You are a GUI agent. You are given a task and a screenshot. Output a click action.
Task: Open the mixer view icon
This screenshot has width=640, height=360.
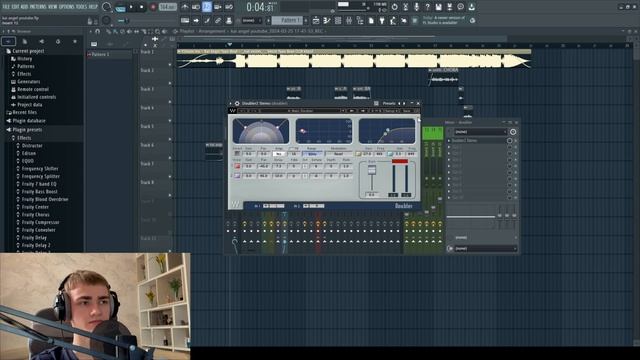[349, 20]
